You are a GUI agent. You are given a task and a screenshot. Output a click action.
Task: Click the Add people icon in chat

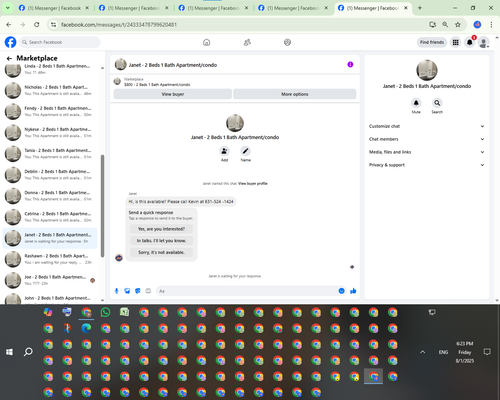tap(224, 151)
